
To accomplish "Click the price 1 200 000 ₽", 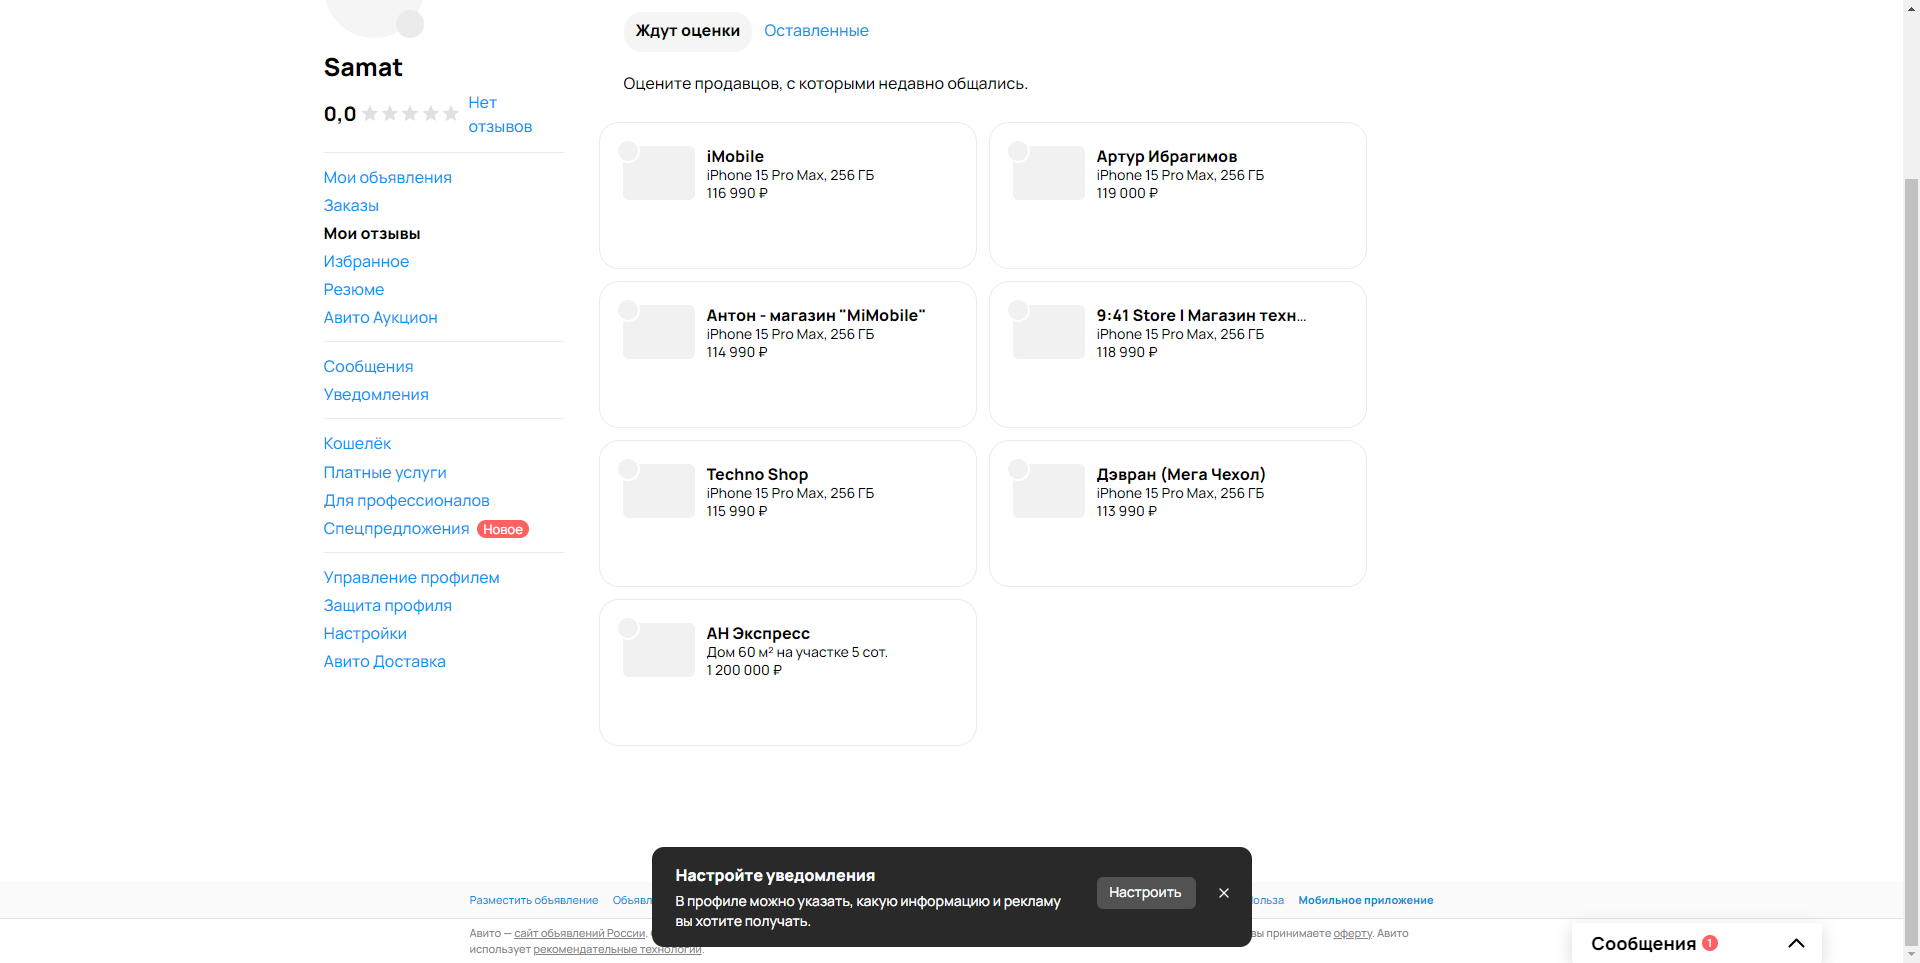I will (x=744, y=670).
